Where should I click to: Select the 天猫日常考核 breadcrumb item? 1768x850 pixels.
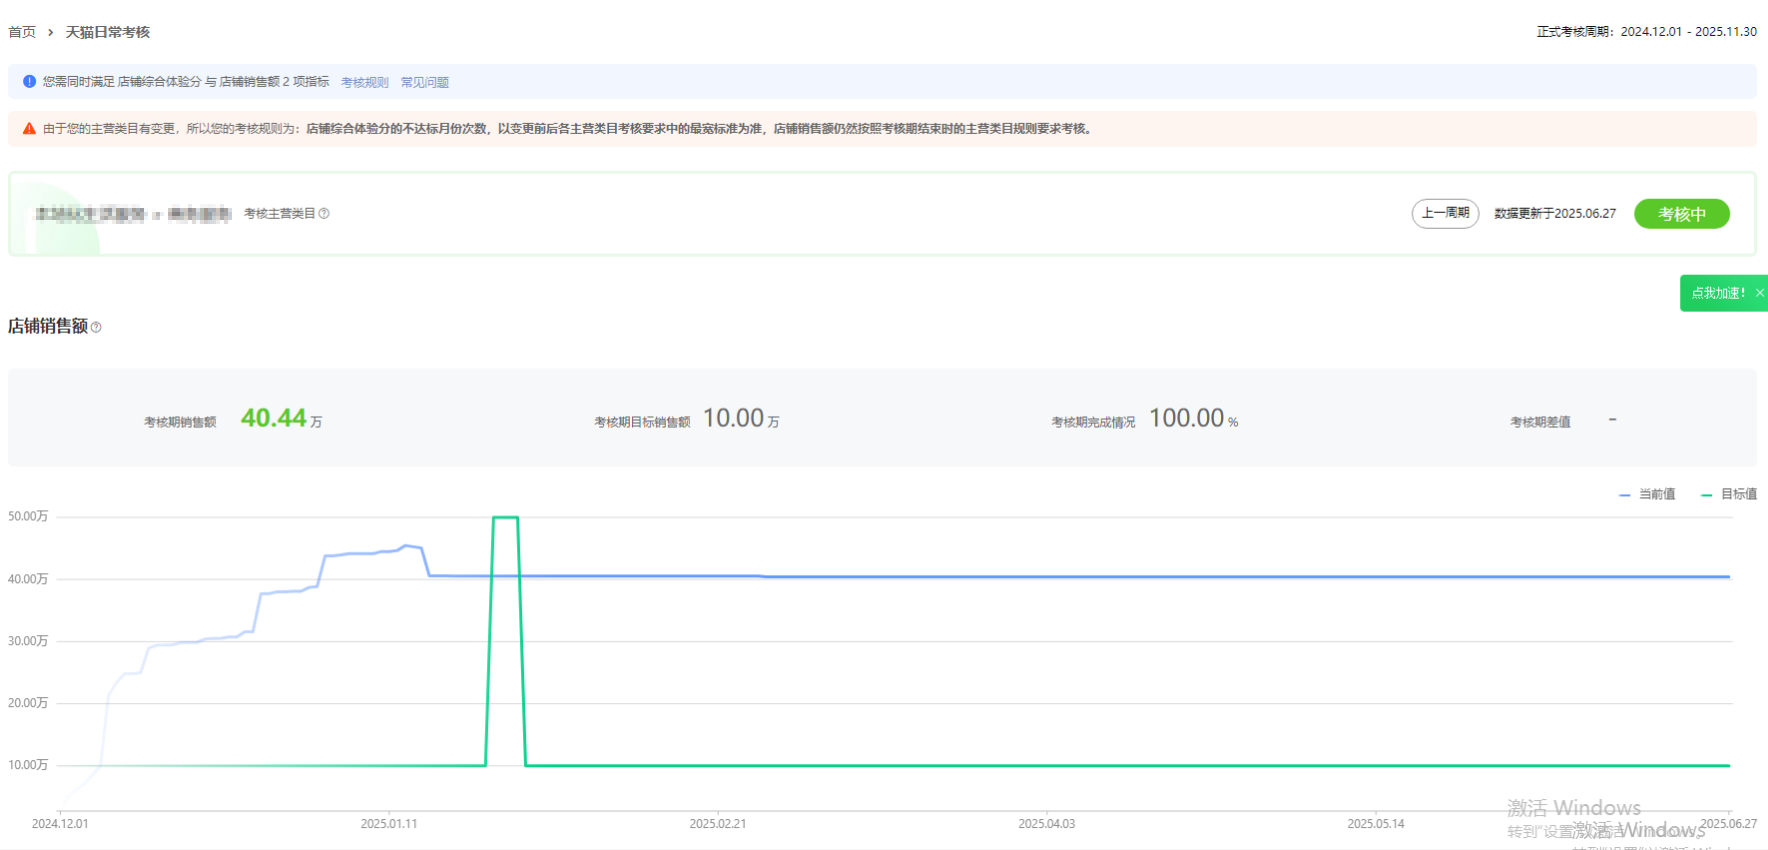(x=108, y=32)
